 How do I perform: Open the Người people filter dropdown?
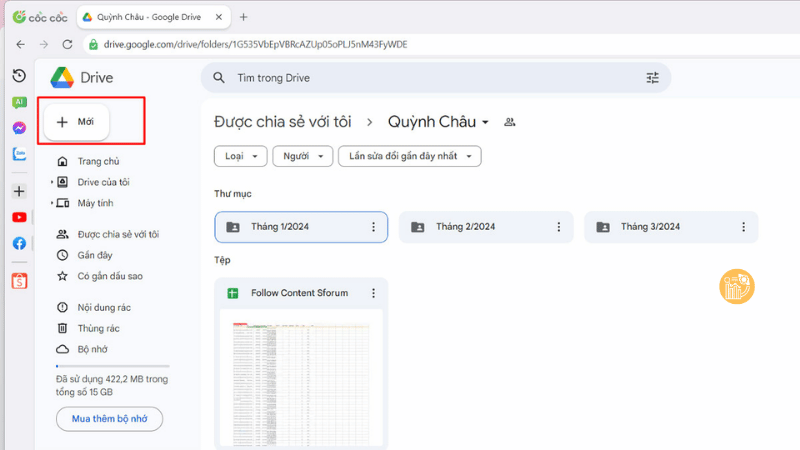(x=303, y=156)
